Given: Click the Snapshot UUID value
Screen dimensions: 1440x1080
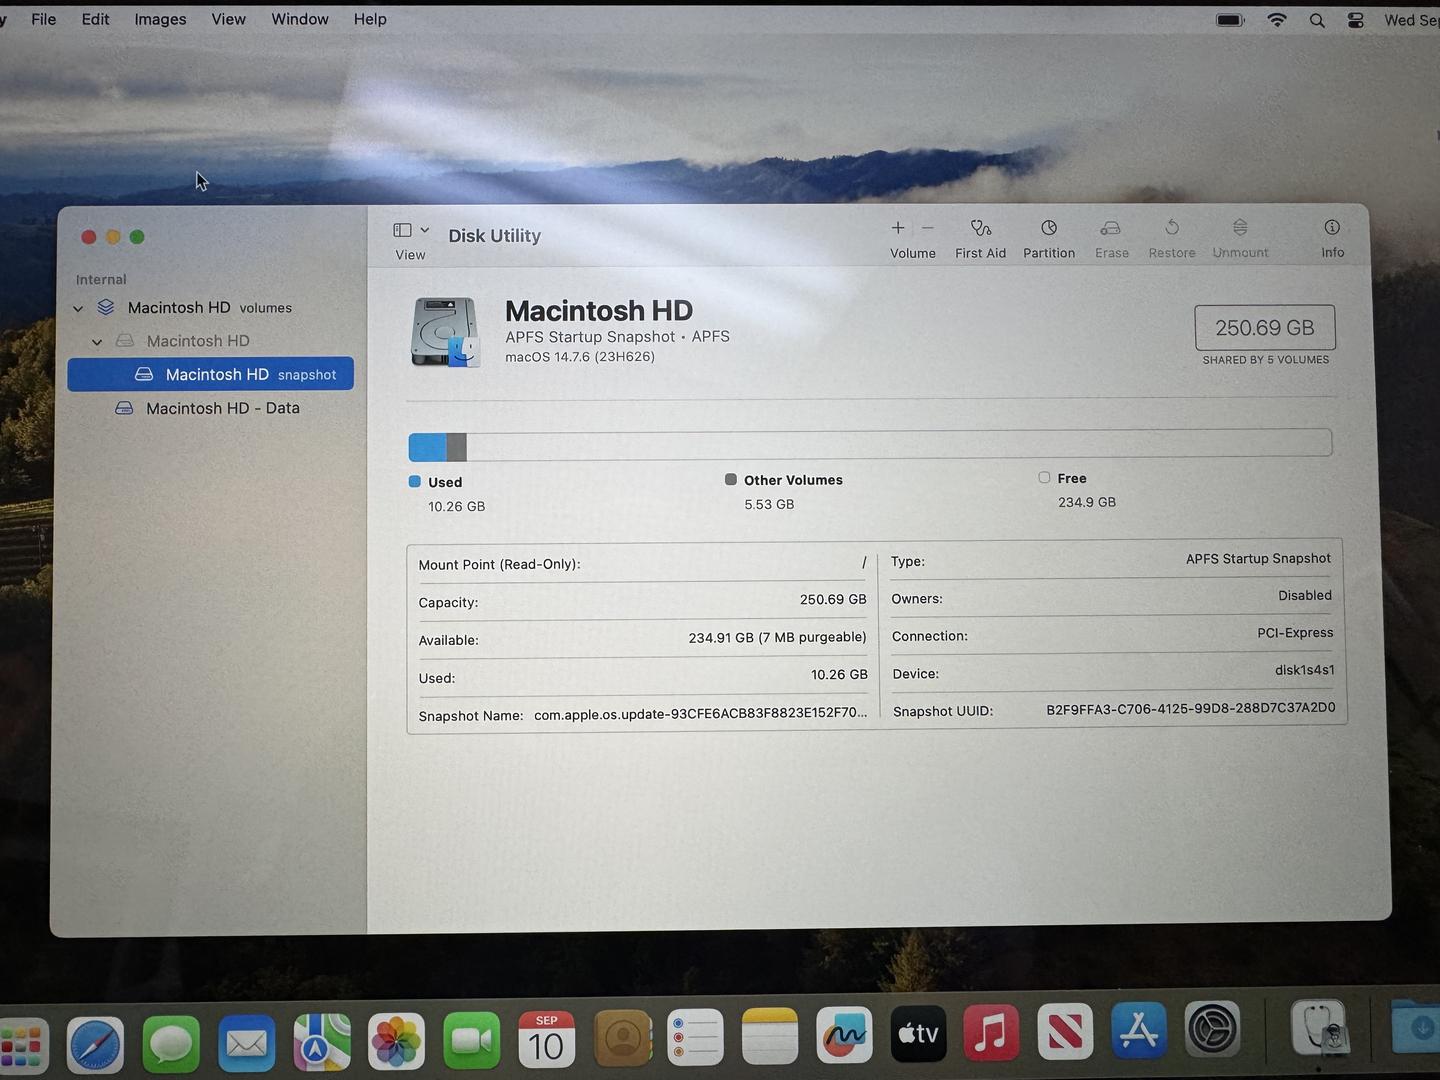Looking at the screenshot, I should (1191, 708).
